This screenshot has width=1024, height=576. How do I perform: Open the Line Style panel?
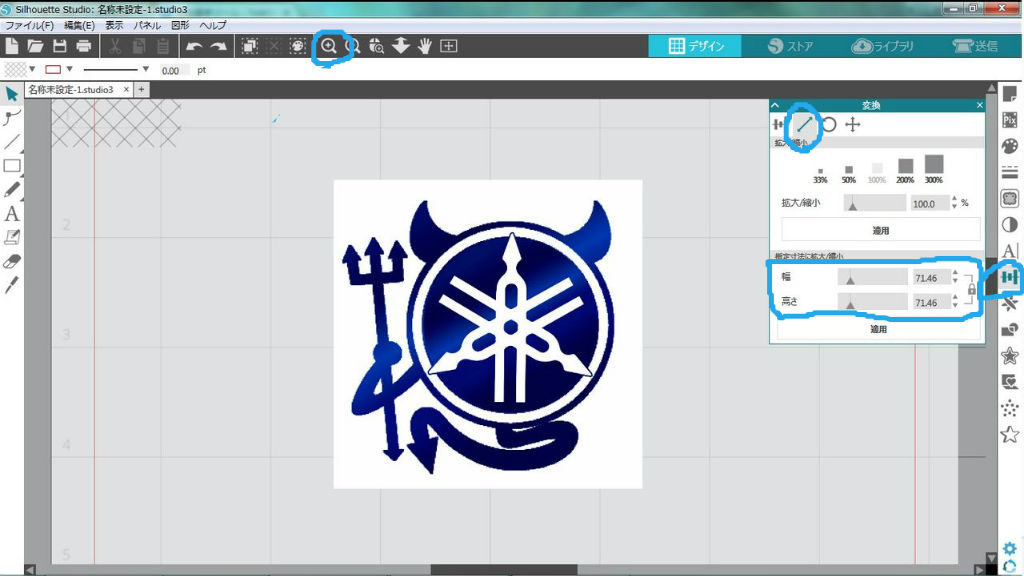[x=1010, y=172]
